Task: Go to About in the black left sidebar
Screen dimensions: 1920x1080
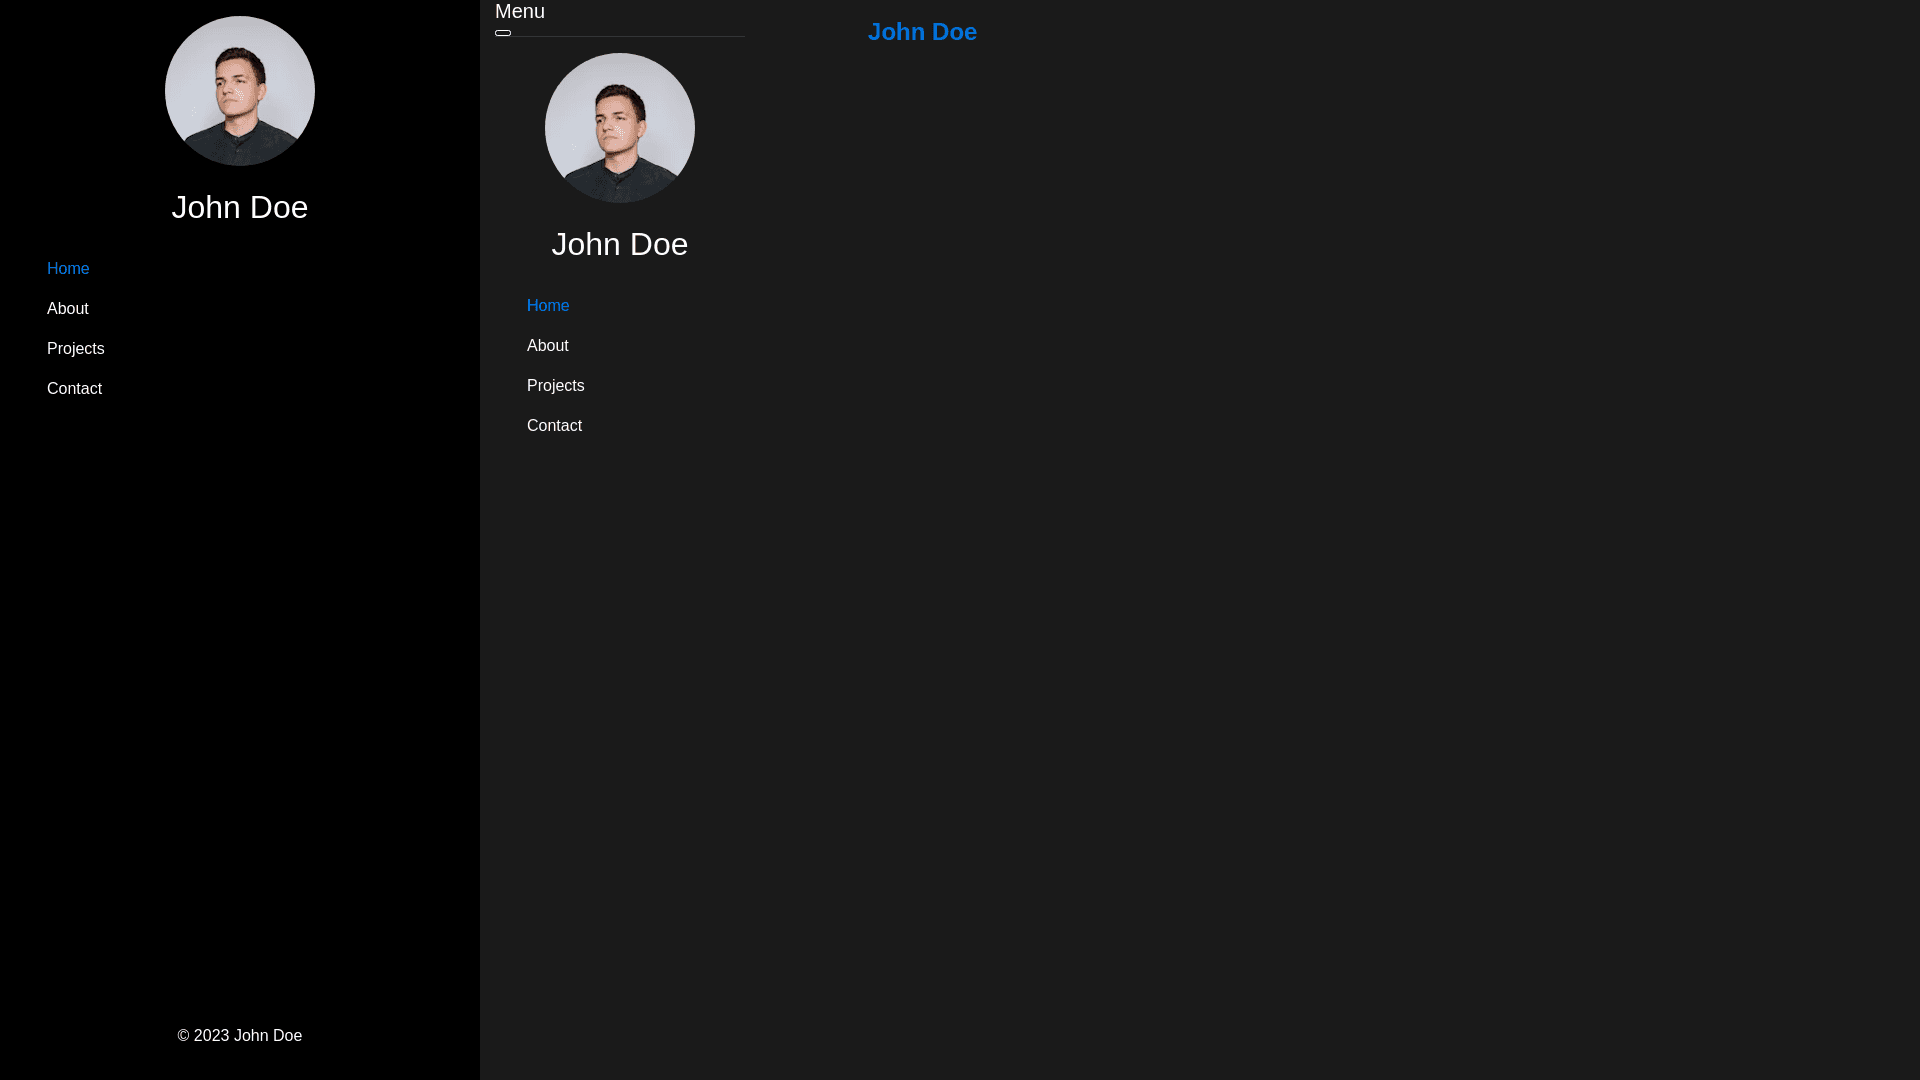Action: (68, 309)
